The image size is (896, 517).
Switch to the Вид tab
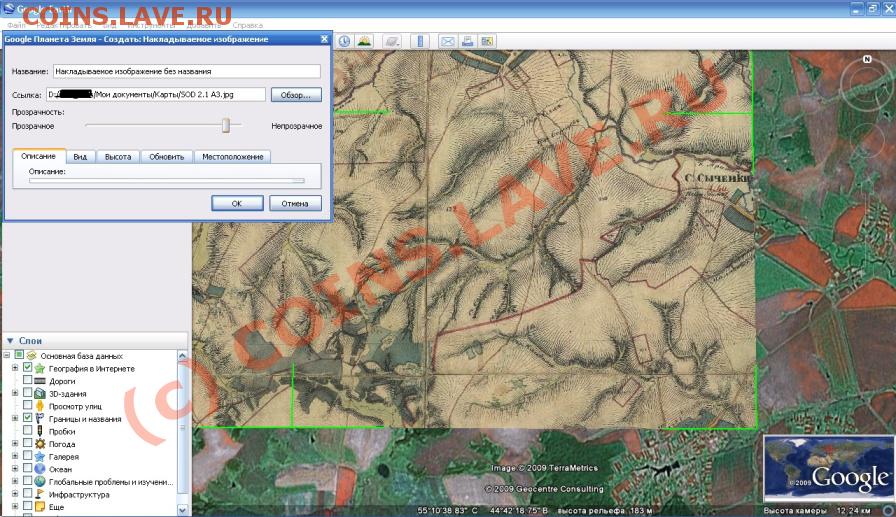(x=80, y=157)
